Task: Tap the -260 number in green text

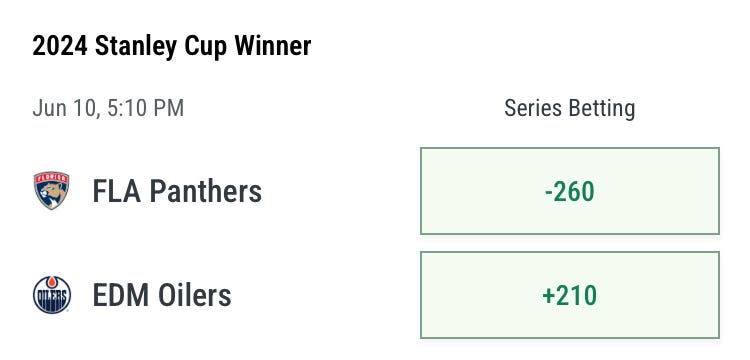Action: click(x=570, y=192)
